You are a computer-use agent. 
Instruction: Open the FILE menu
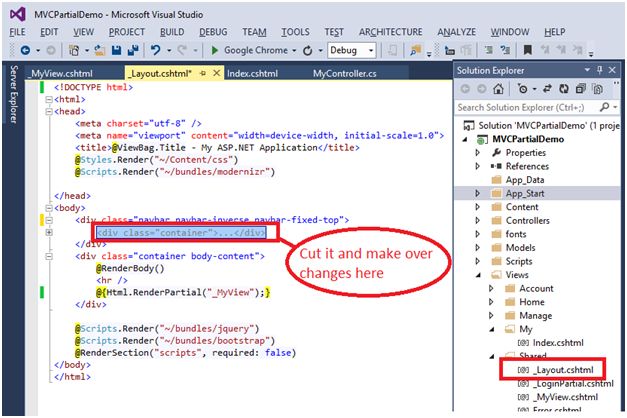pyautogui.click(x=17, y=32)
